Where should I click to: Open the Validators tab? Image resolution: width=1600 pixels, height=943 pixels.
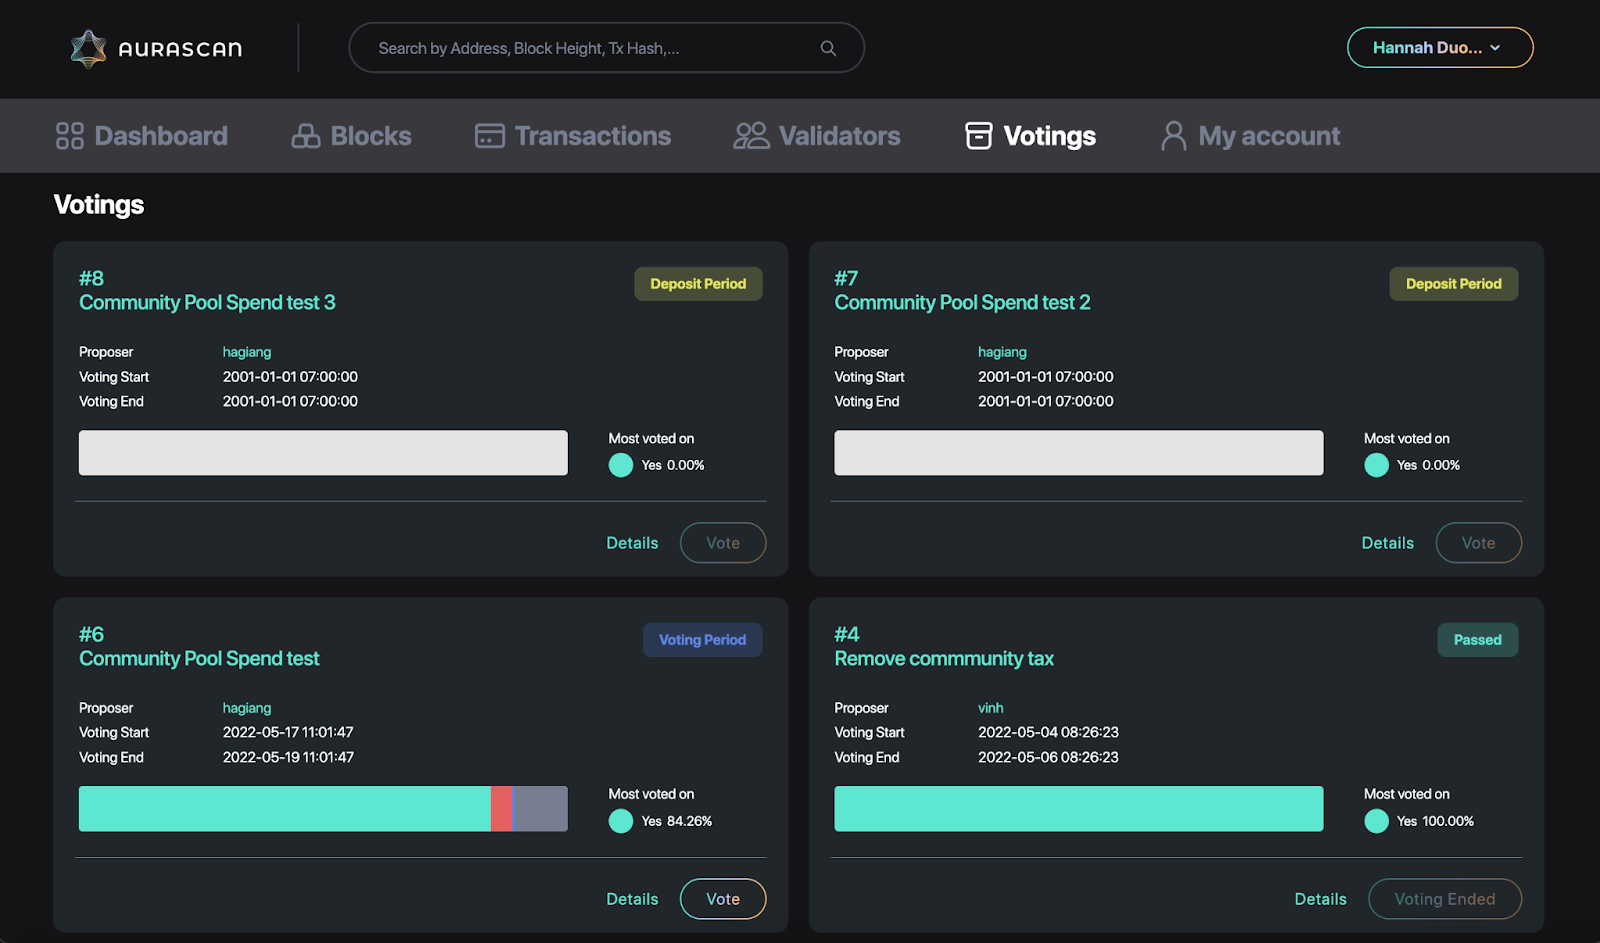click(817, 136)
